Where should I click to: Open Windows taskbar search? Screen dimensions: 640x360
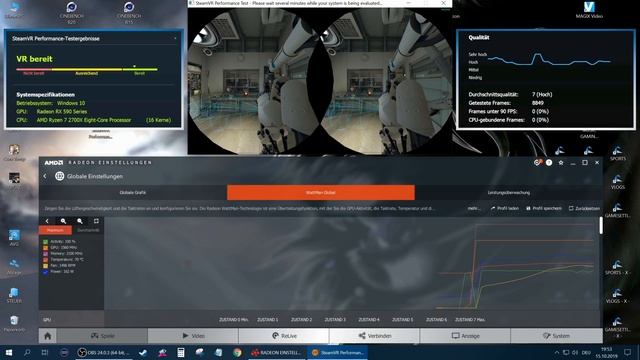(27, 352)
